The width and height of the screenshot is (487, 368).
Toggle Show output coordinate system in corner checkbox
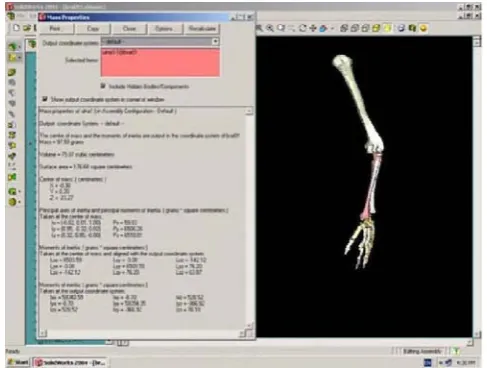tap(45, 99)
